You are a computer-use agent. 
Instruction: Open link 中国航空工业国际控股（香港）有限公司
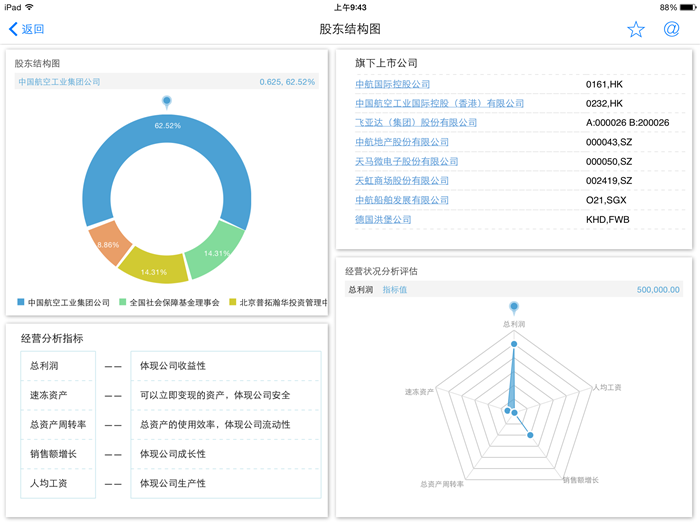(439, 103)
